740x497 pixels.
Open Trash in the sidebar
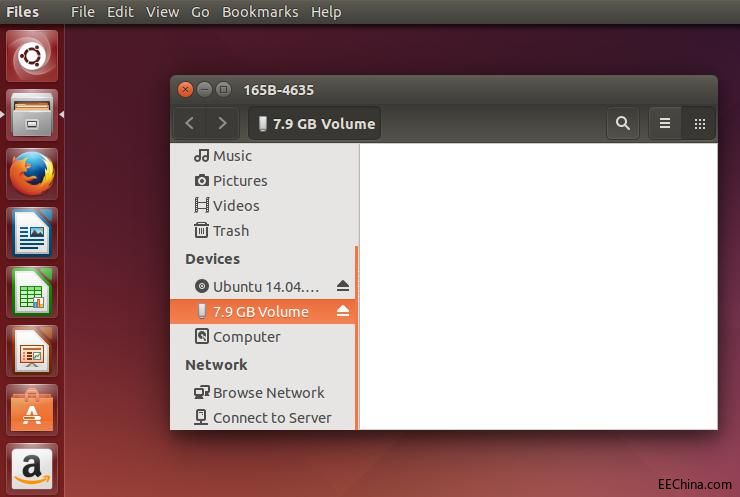click(262, 230)
